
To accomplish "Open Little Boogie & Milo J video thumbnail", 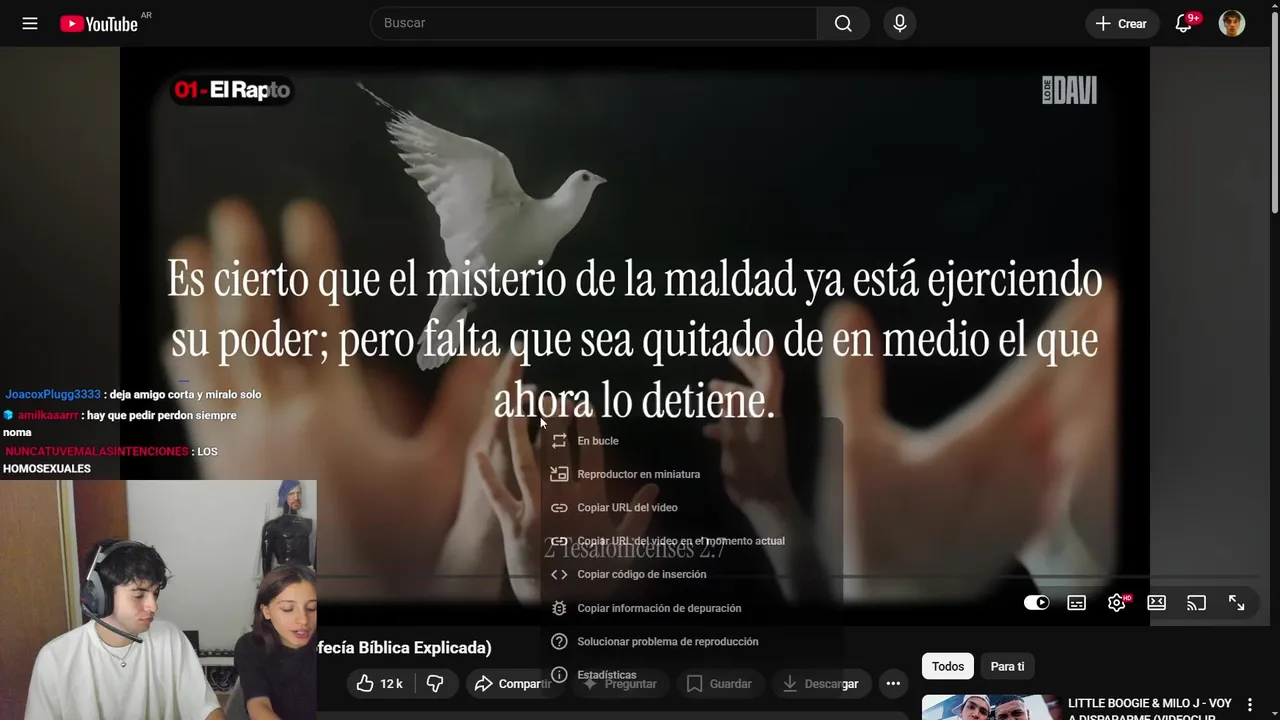I will tap(991, 707).
